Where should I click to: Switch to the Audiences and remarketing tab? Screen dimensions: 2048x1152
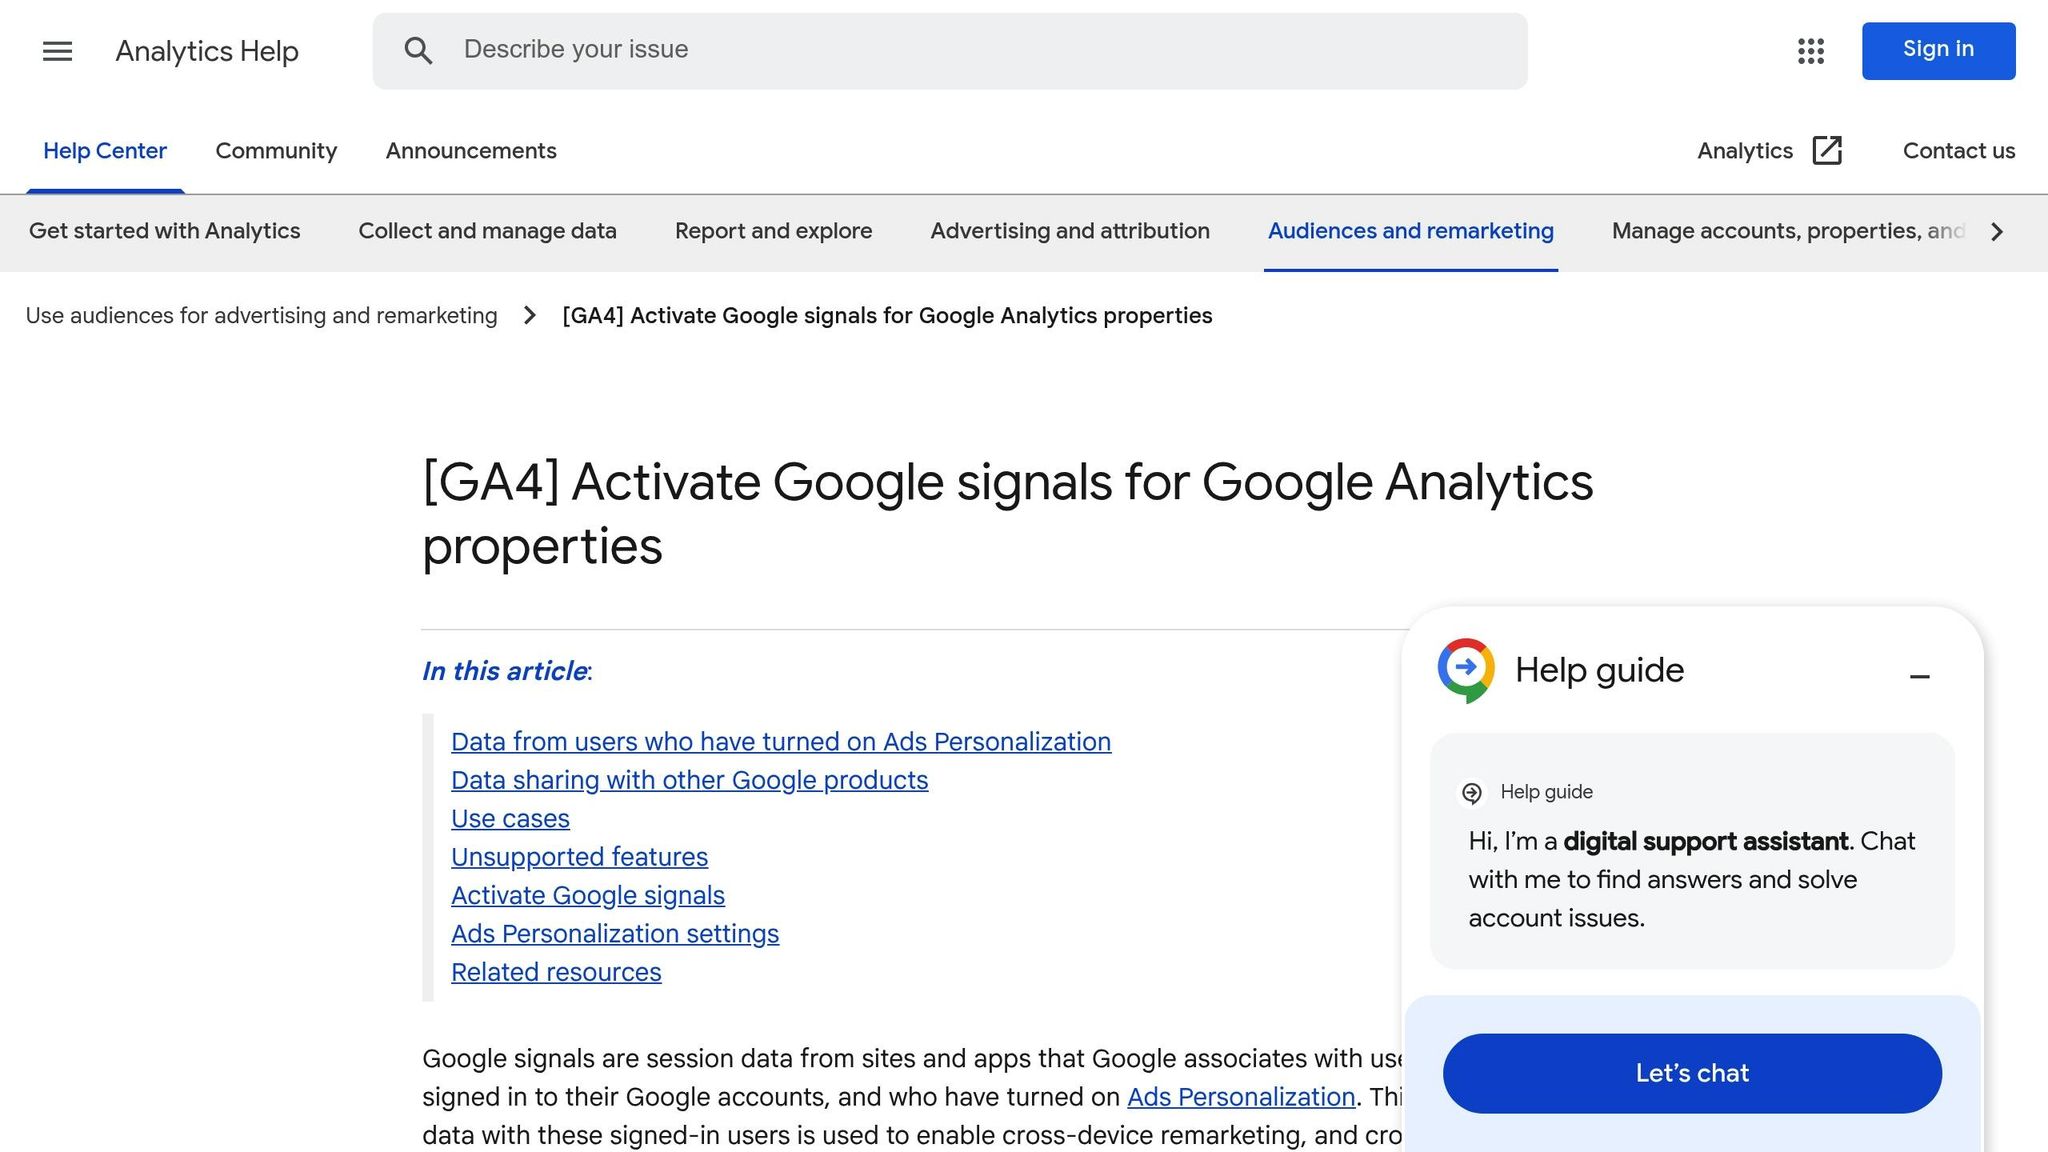pyautogui.click(x=1410, y=231)
